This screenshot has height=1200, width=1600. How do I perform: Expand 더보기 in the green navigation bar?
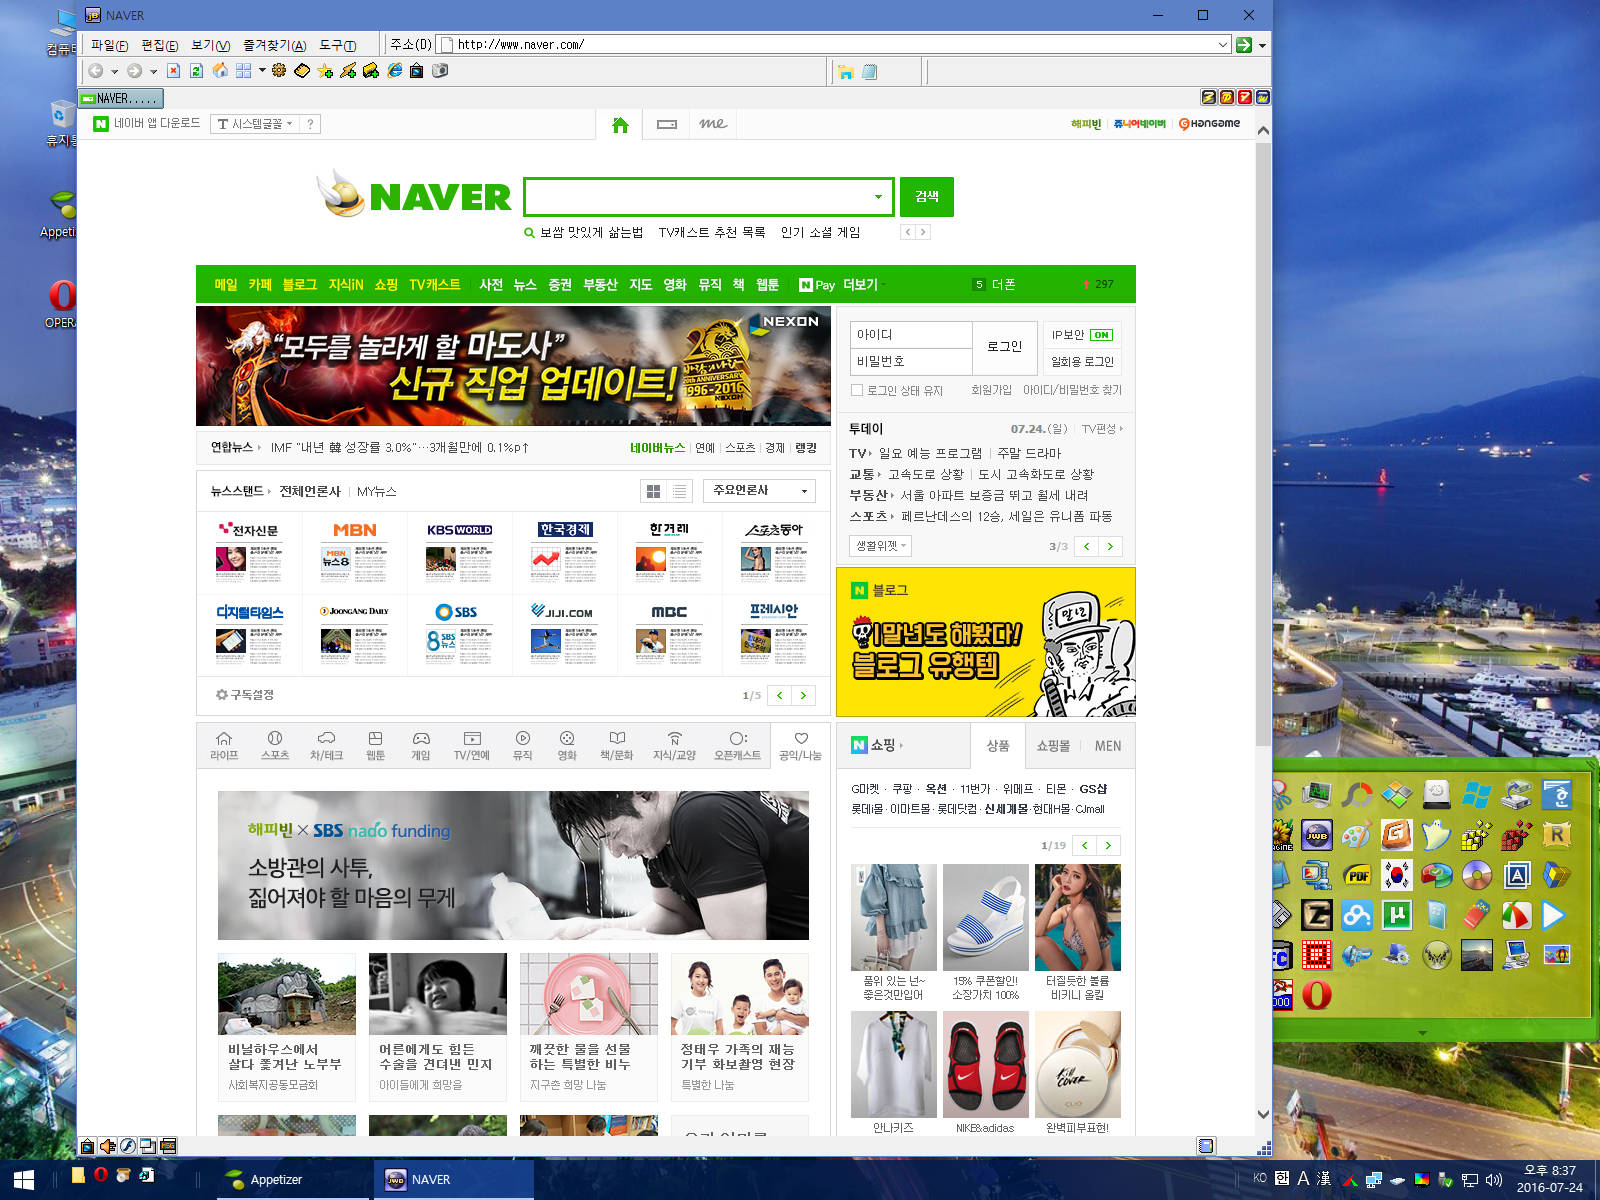[863, 285]
